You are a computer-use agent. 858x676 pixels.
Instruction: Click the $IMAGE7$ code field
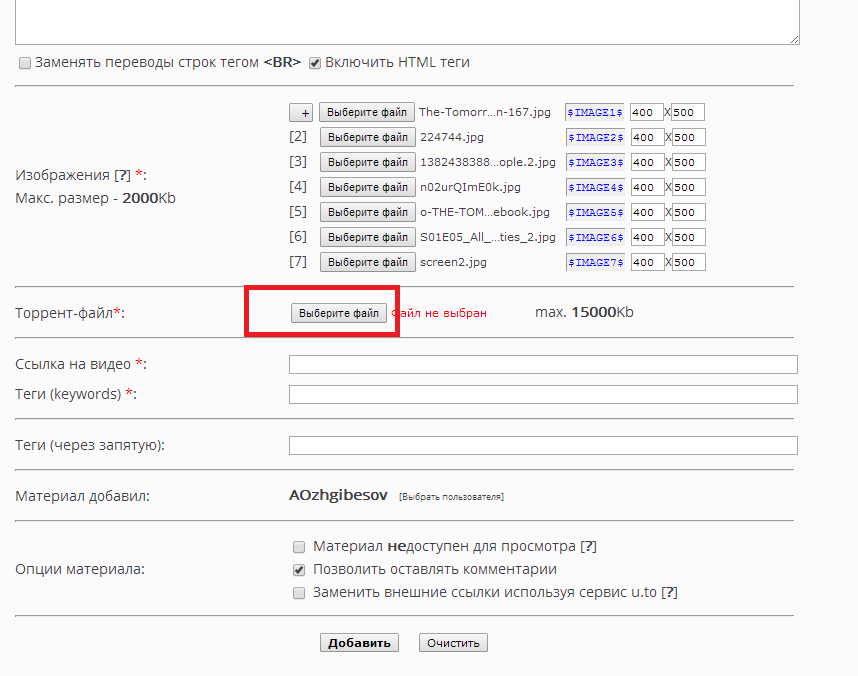595,262
